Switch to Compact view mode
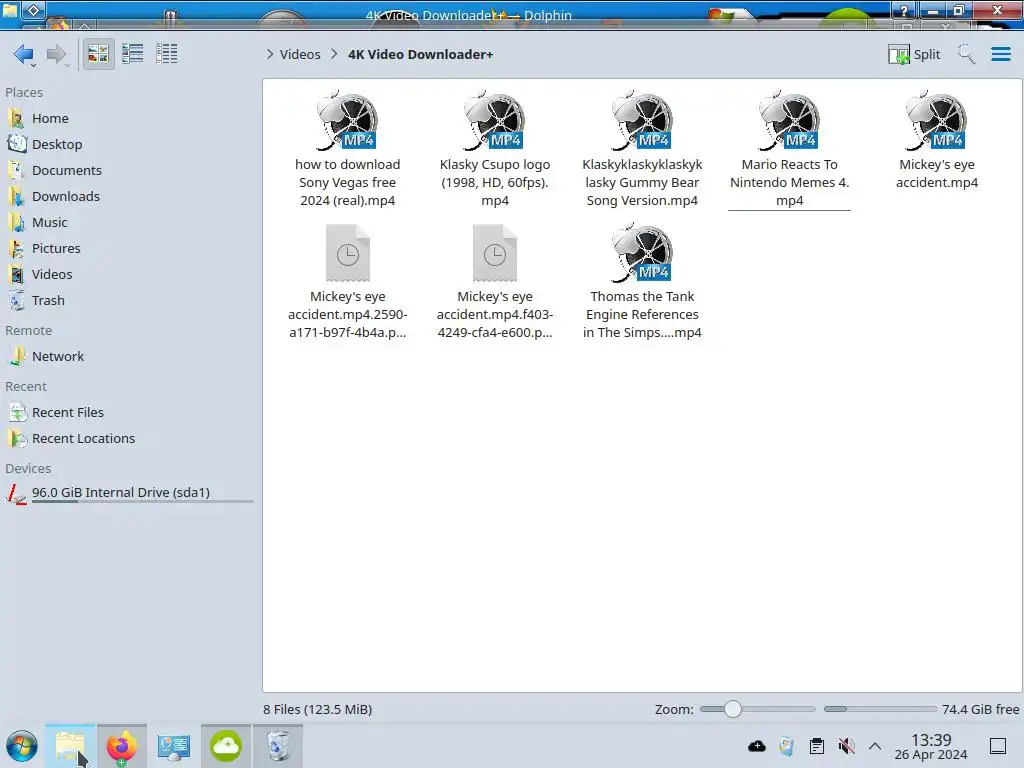Screen dimensions: 1024x768 [133, 54]
